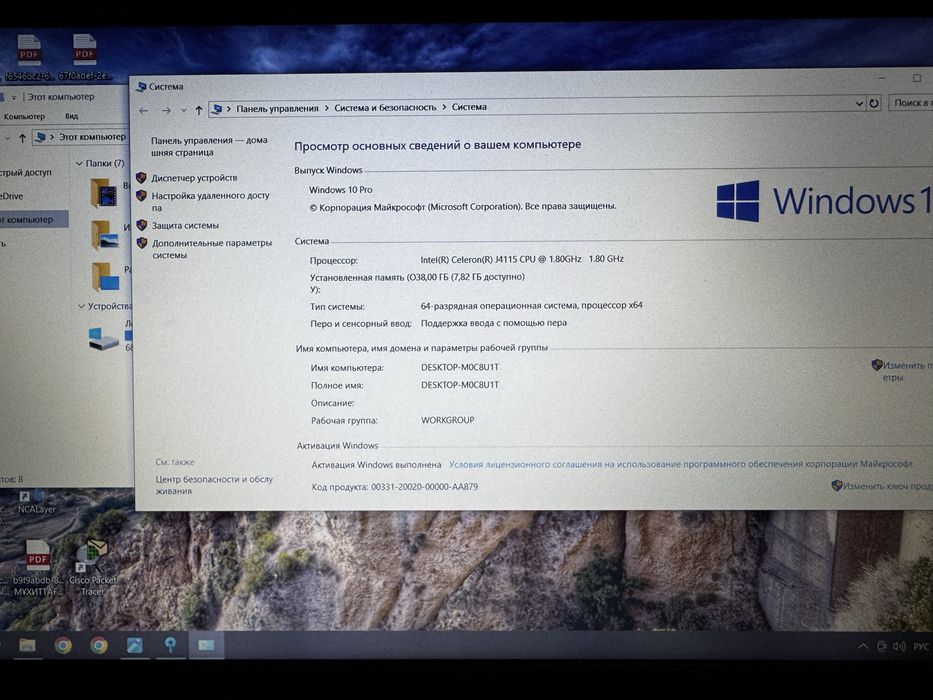Screen dimensions: 933x700
Task: Open blue pin app on taskbar
Action: coord(170,645)
